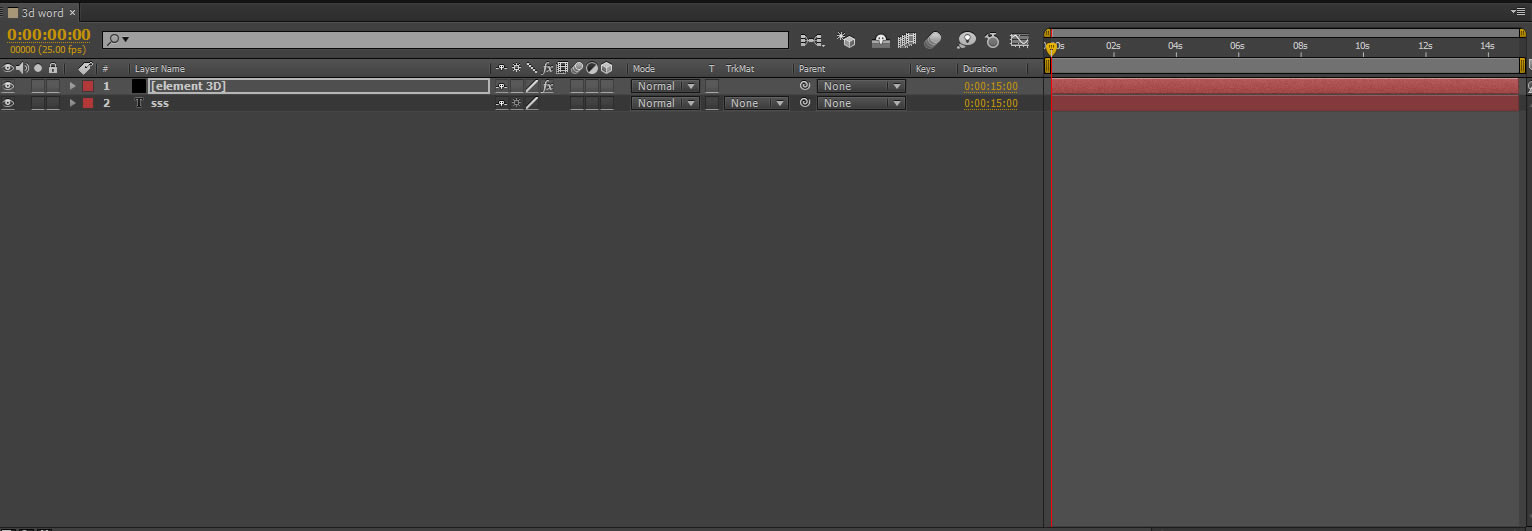The height and width of the screenshot is (531, 1532).
Task: Enable 3D layer switch for element 3D layer
Action: (606, 86)
